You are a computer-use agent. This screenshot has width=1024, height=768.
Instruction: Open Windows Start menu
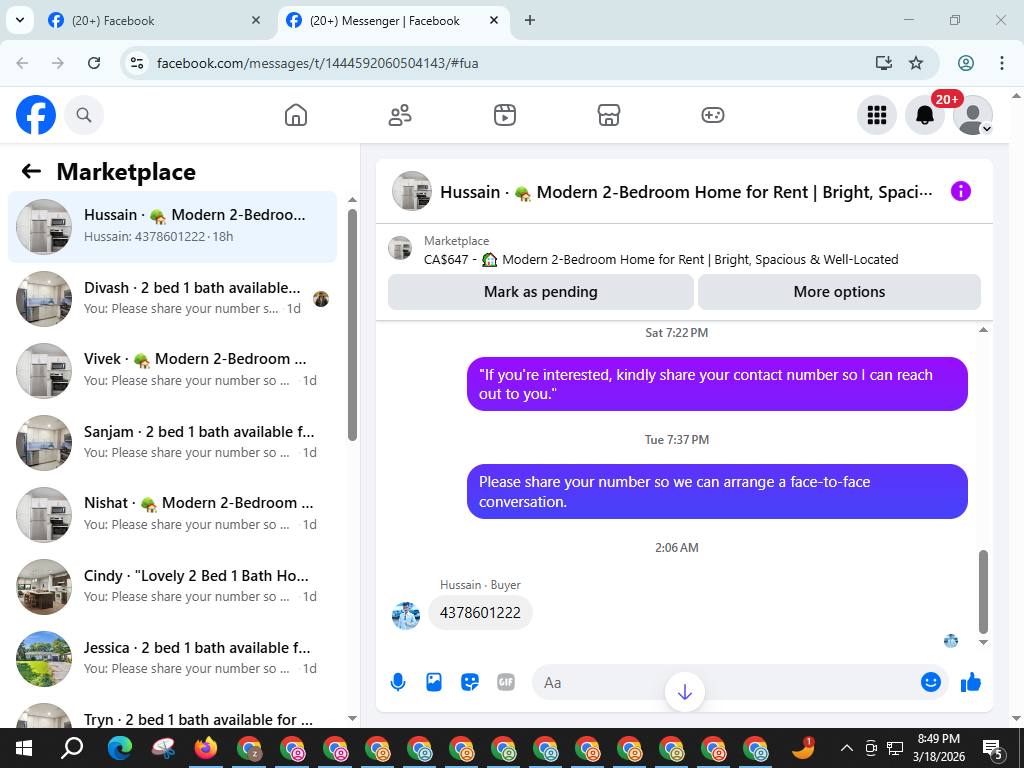(24, 748)
